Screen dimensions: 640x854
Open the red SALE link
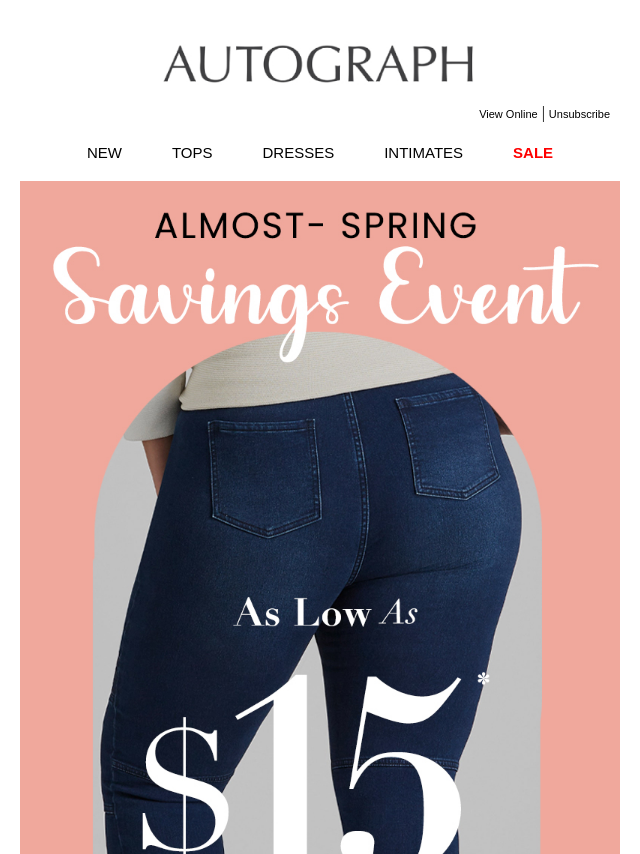(x=533, y=153)
